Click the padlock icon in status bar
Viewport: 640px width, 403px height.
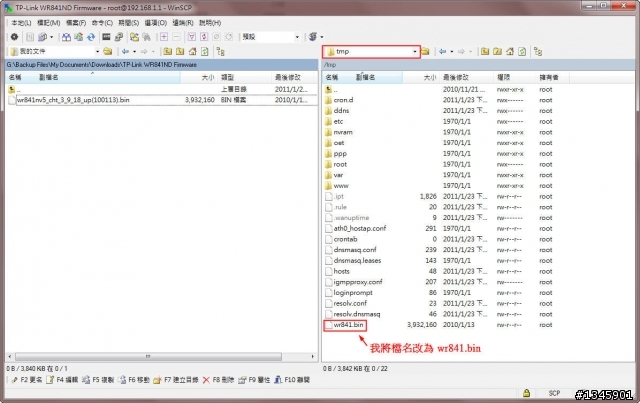coord(527,393)
